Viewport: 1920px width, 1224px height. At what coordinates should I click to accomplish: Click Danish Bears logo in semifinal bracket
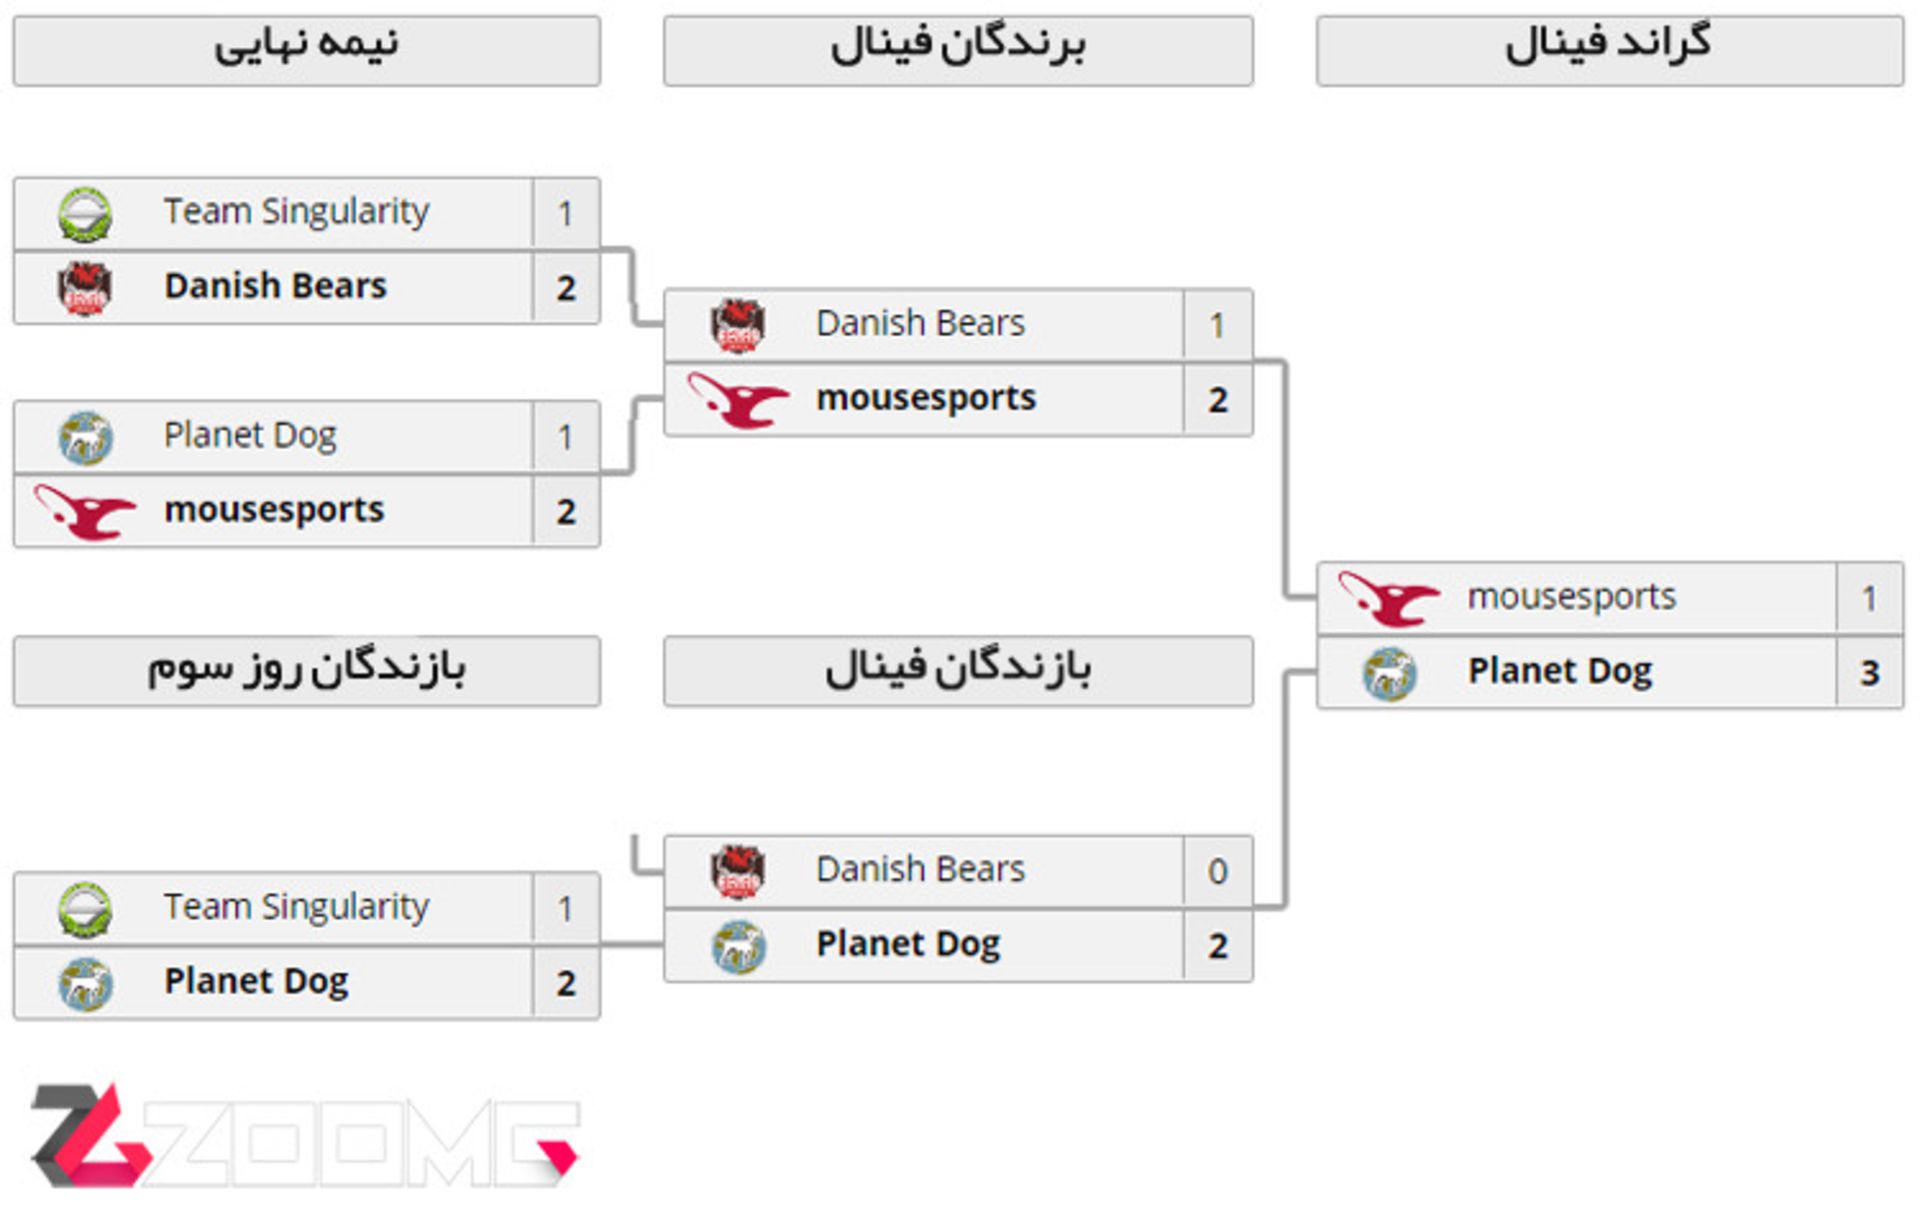[x=85, y=288]
